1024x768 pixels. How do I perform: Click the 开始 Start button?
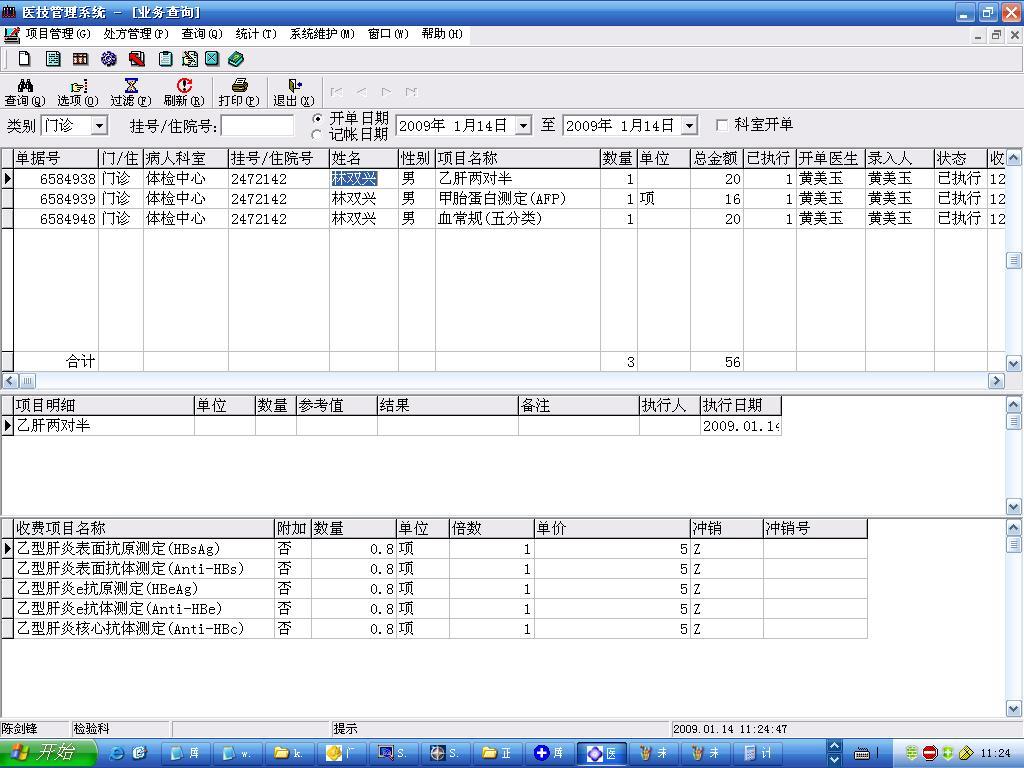[46, 753]
